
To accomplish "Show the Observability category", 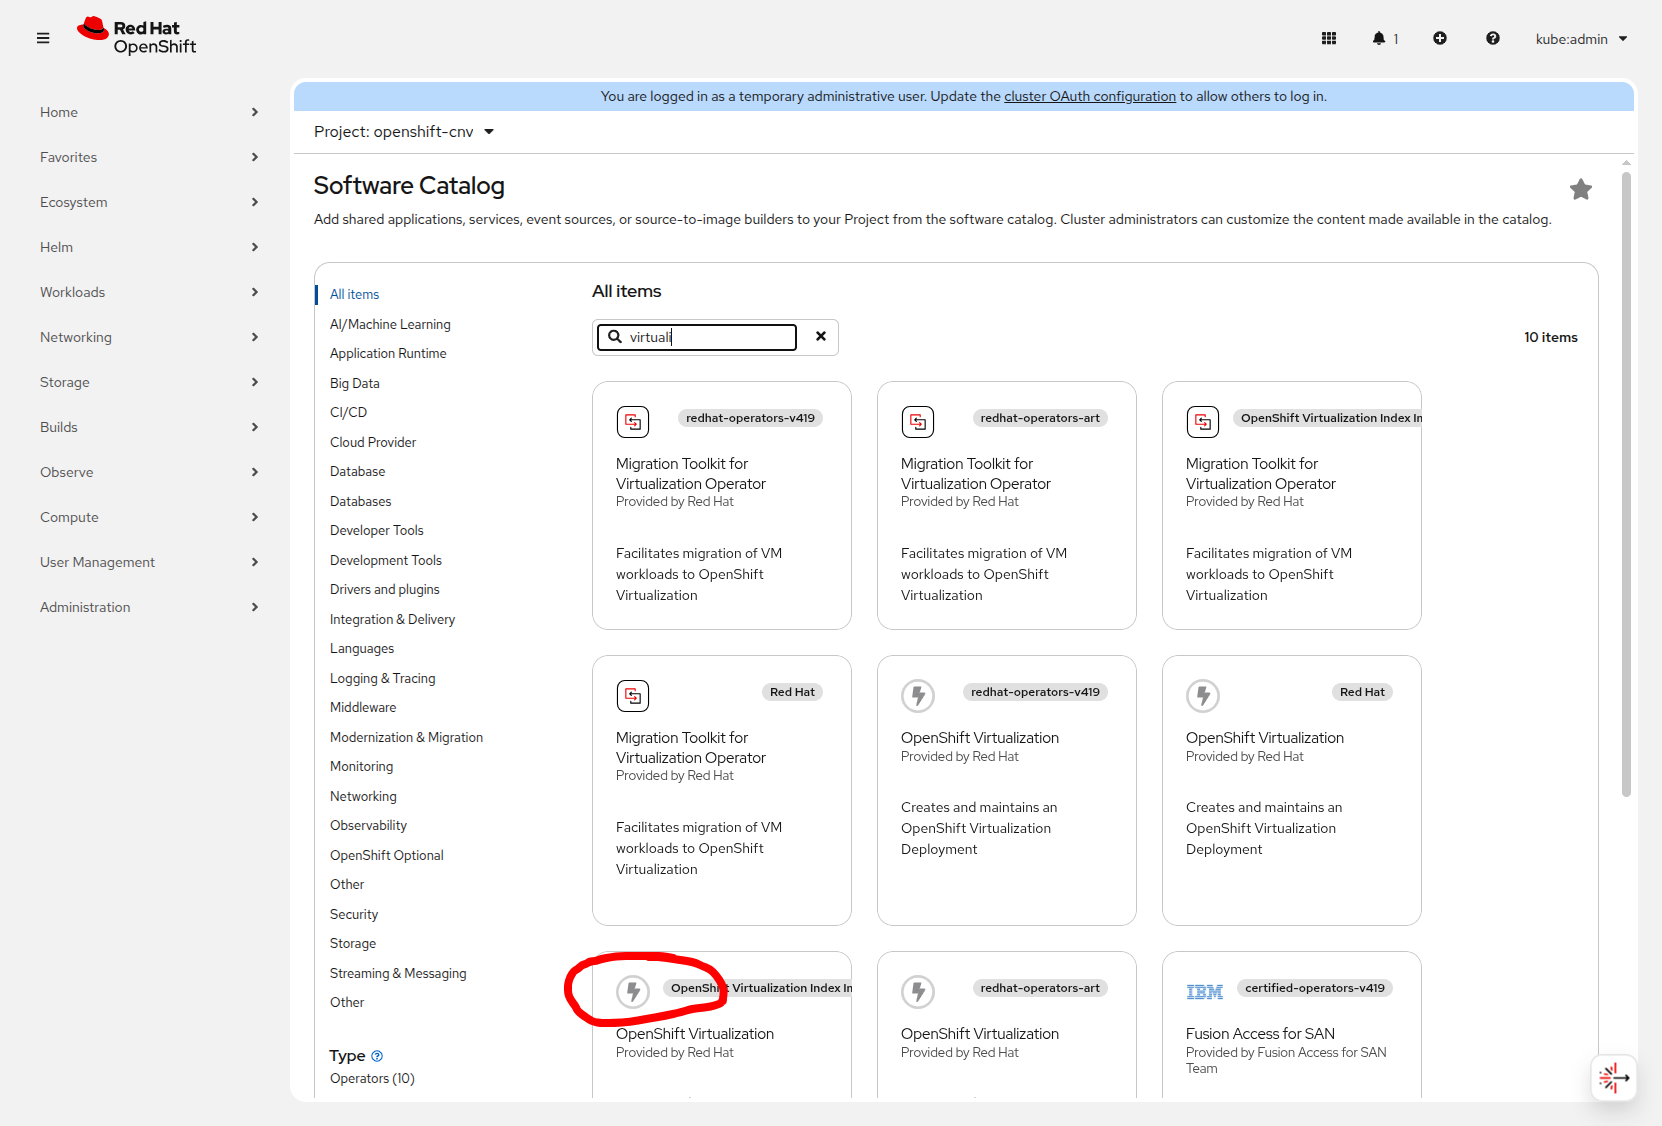I will pyautogui.click(x=369, y=825).
